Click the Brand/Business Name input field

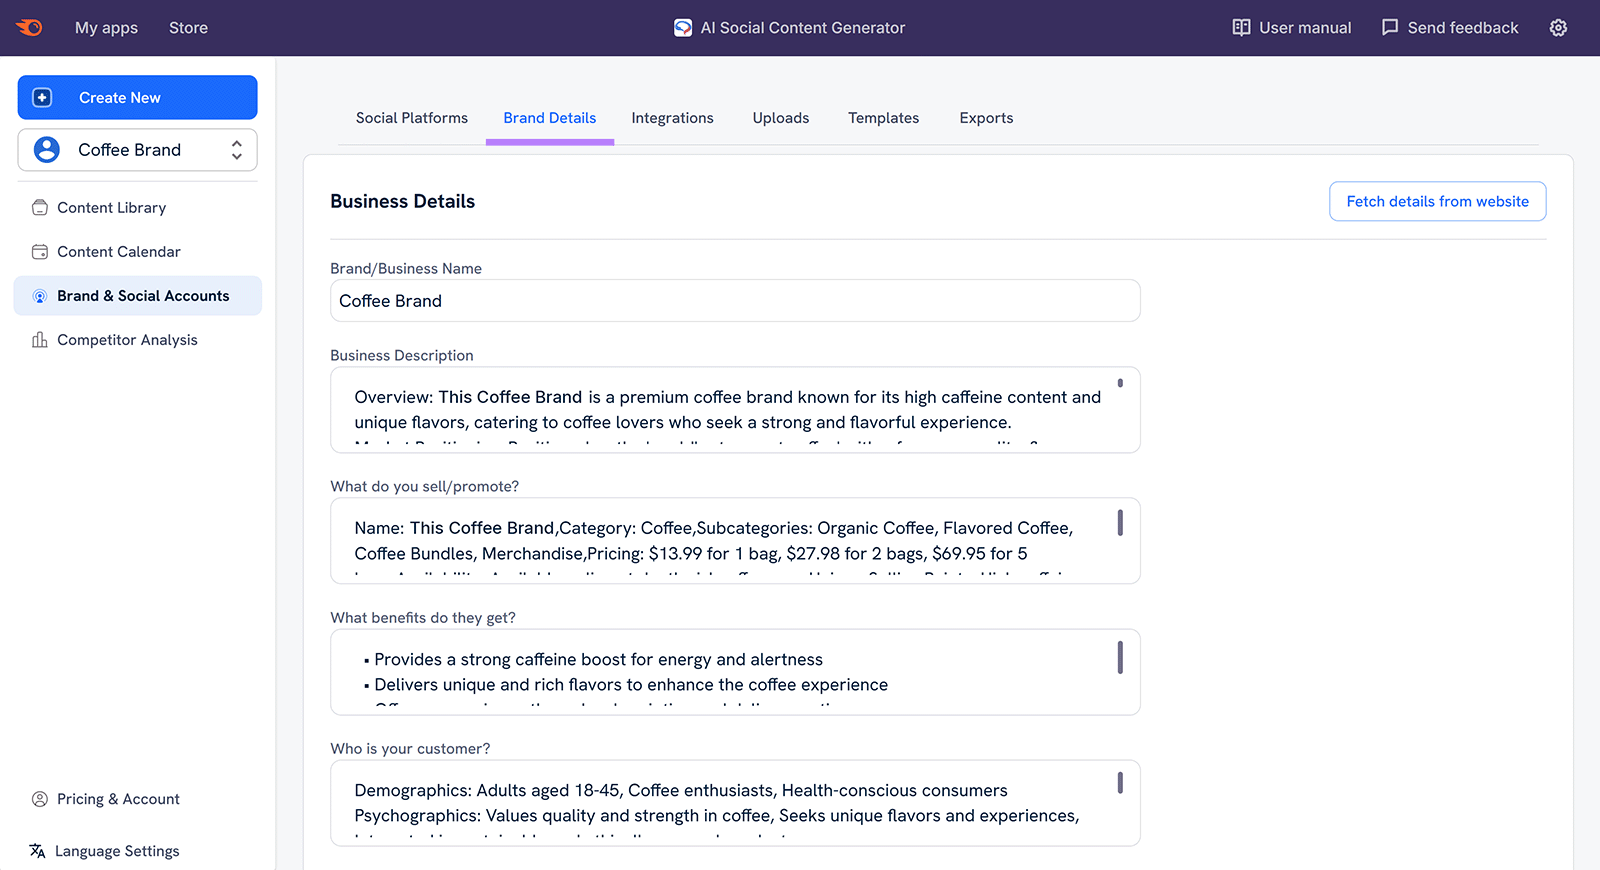[735, 301]
